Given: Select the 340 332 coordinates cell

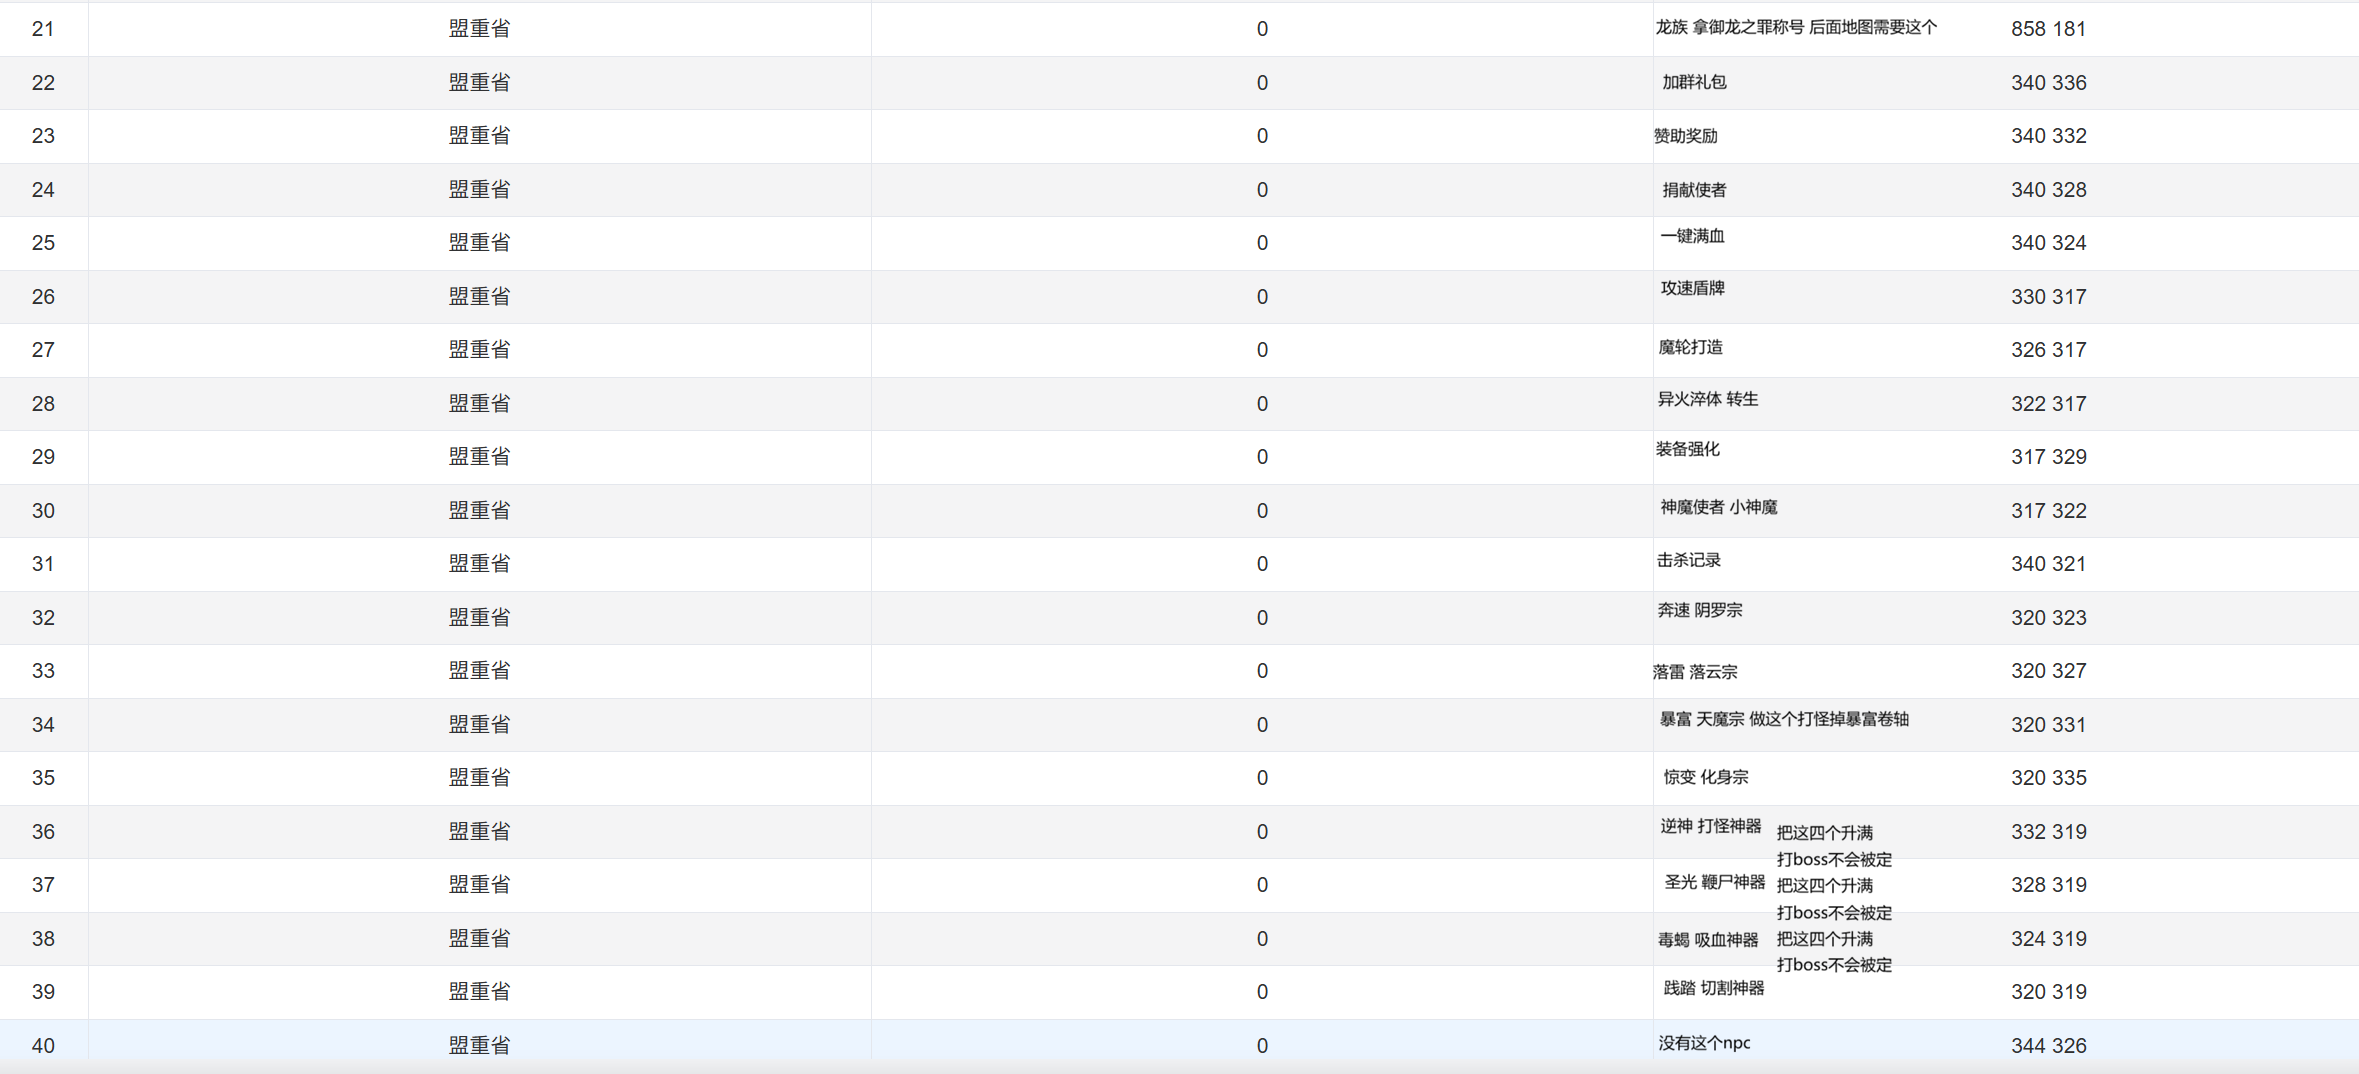Looking at the screenshot, I should (x=2048, y=136).
